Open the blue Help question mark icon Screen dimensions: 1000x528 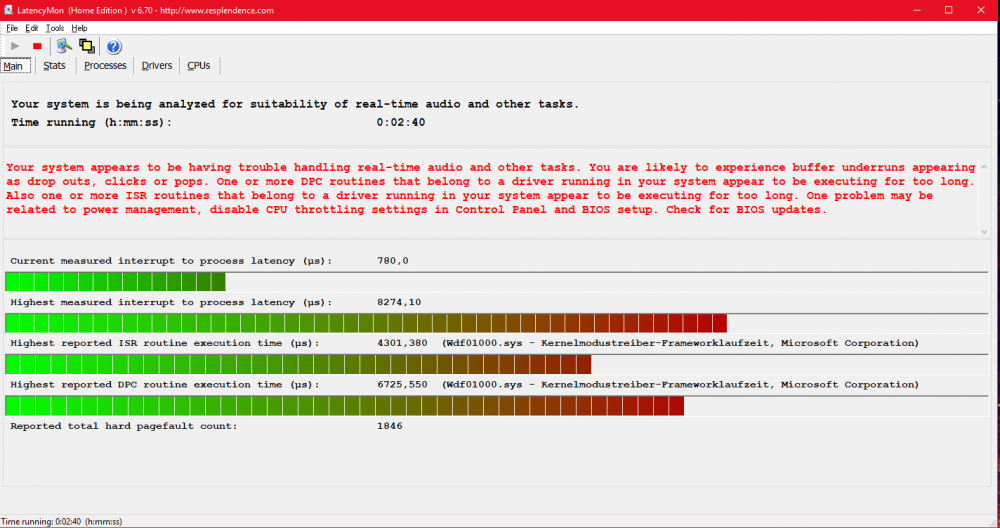114,47
